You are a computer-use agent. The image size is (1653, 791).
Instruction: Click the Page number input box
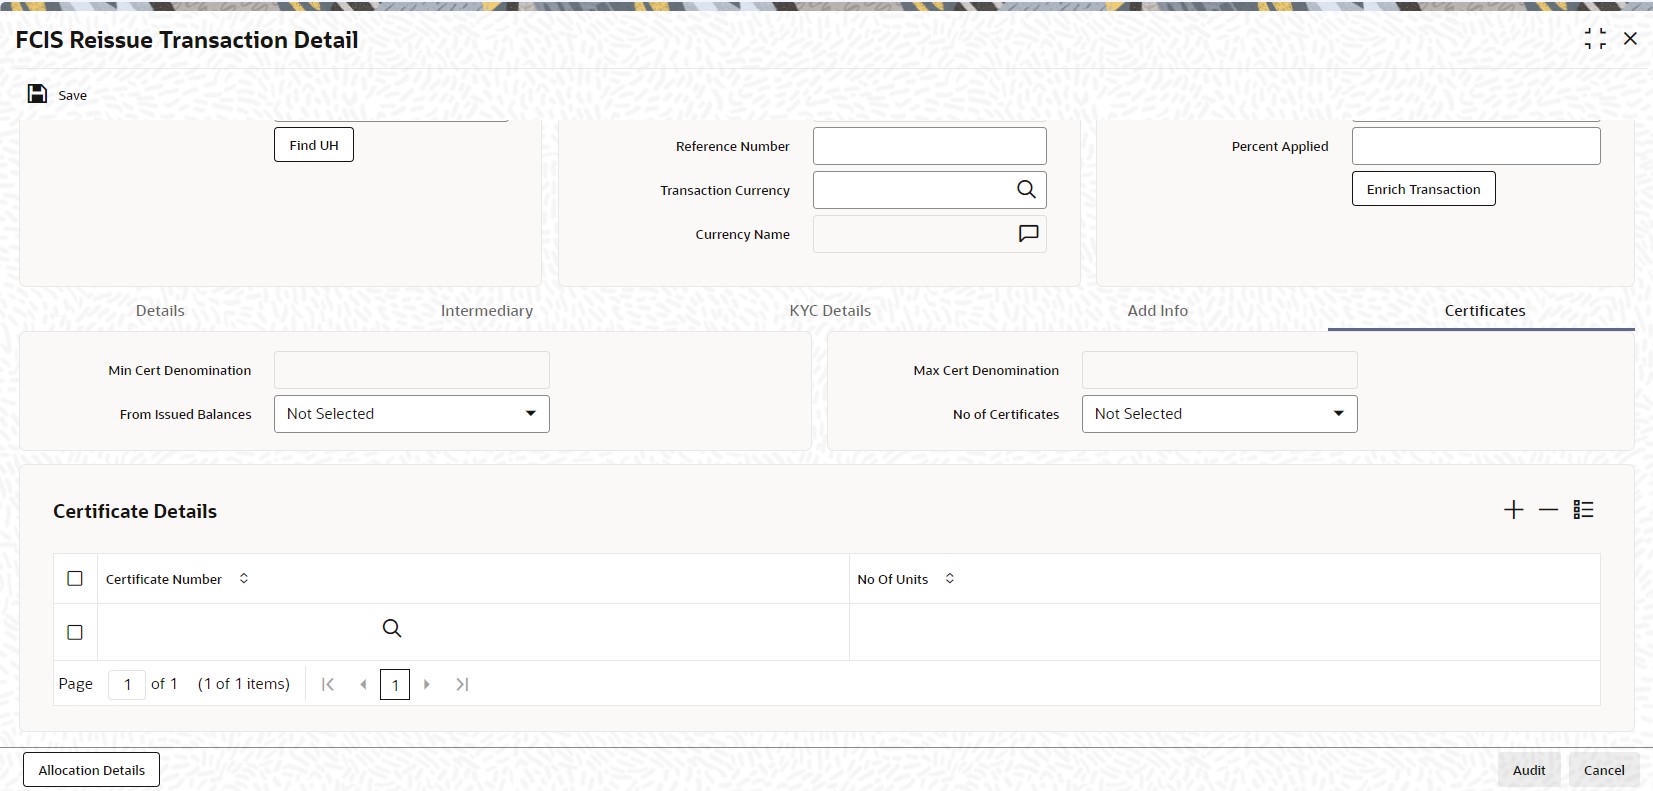pos(127,684)
